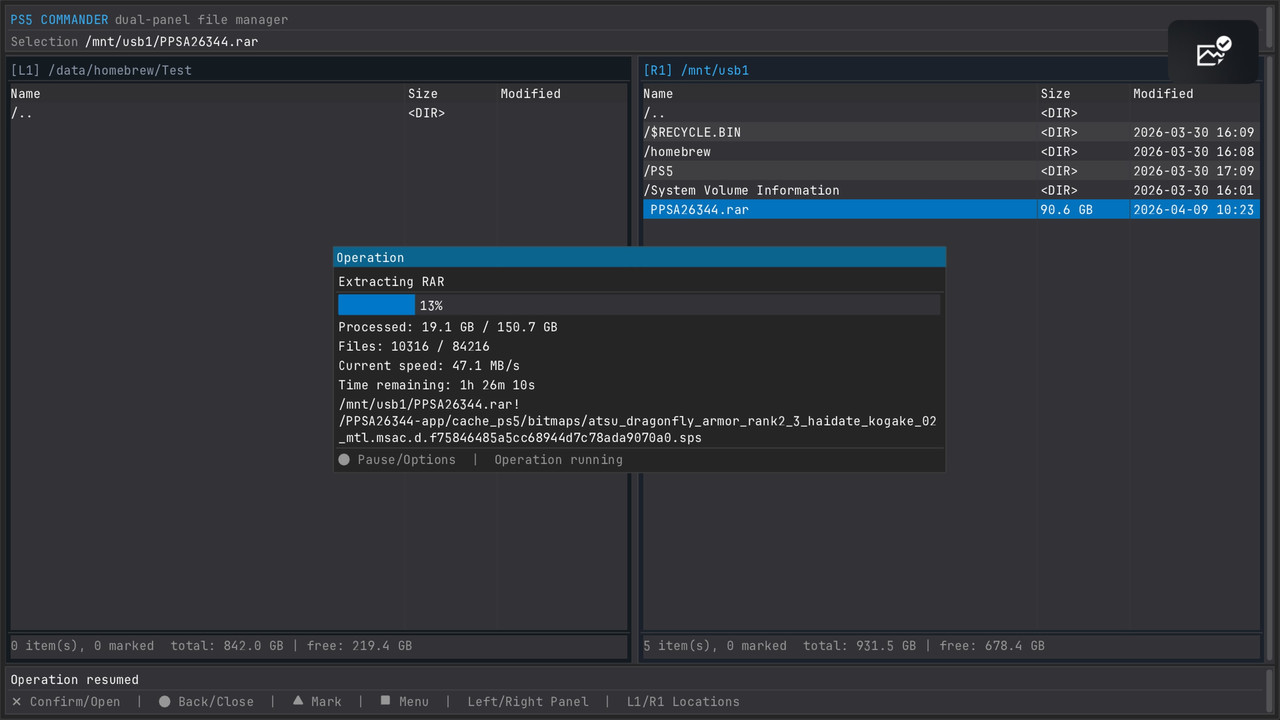Click the extracting file path text in the dialog
Screen dimensions: 1280x720
638,421
